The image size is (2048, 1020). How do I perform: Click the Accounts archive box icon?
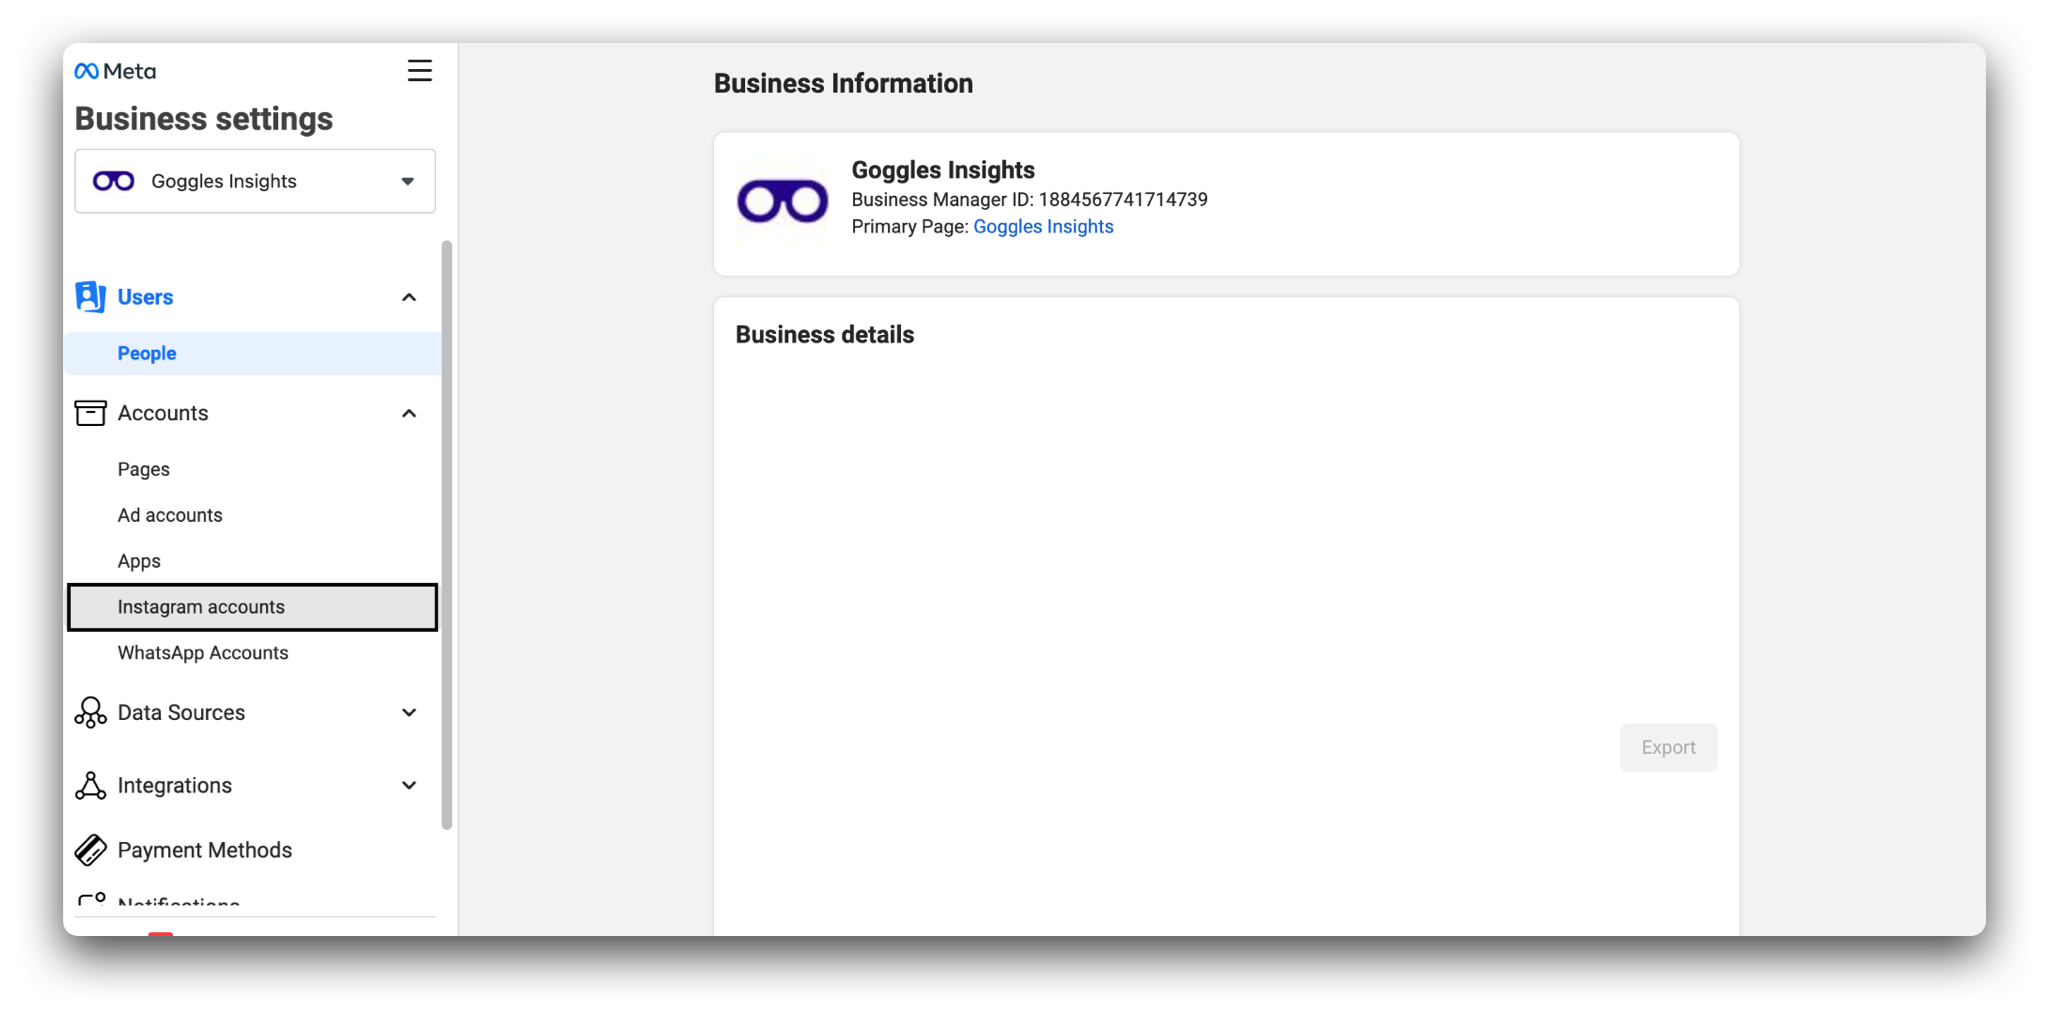point(90,413)
